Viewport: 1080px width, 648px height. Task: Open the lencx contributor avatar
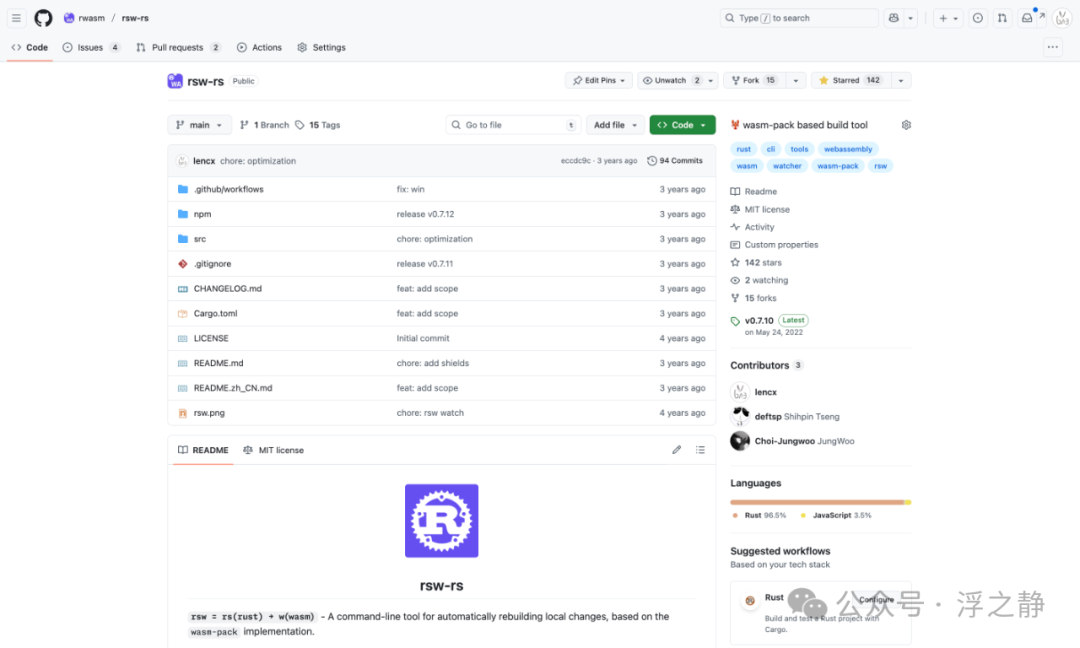coord(740,392)
